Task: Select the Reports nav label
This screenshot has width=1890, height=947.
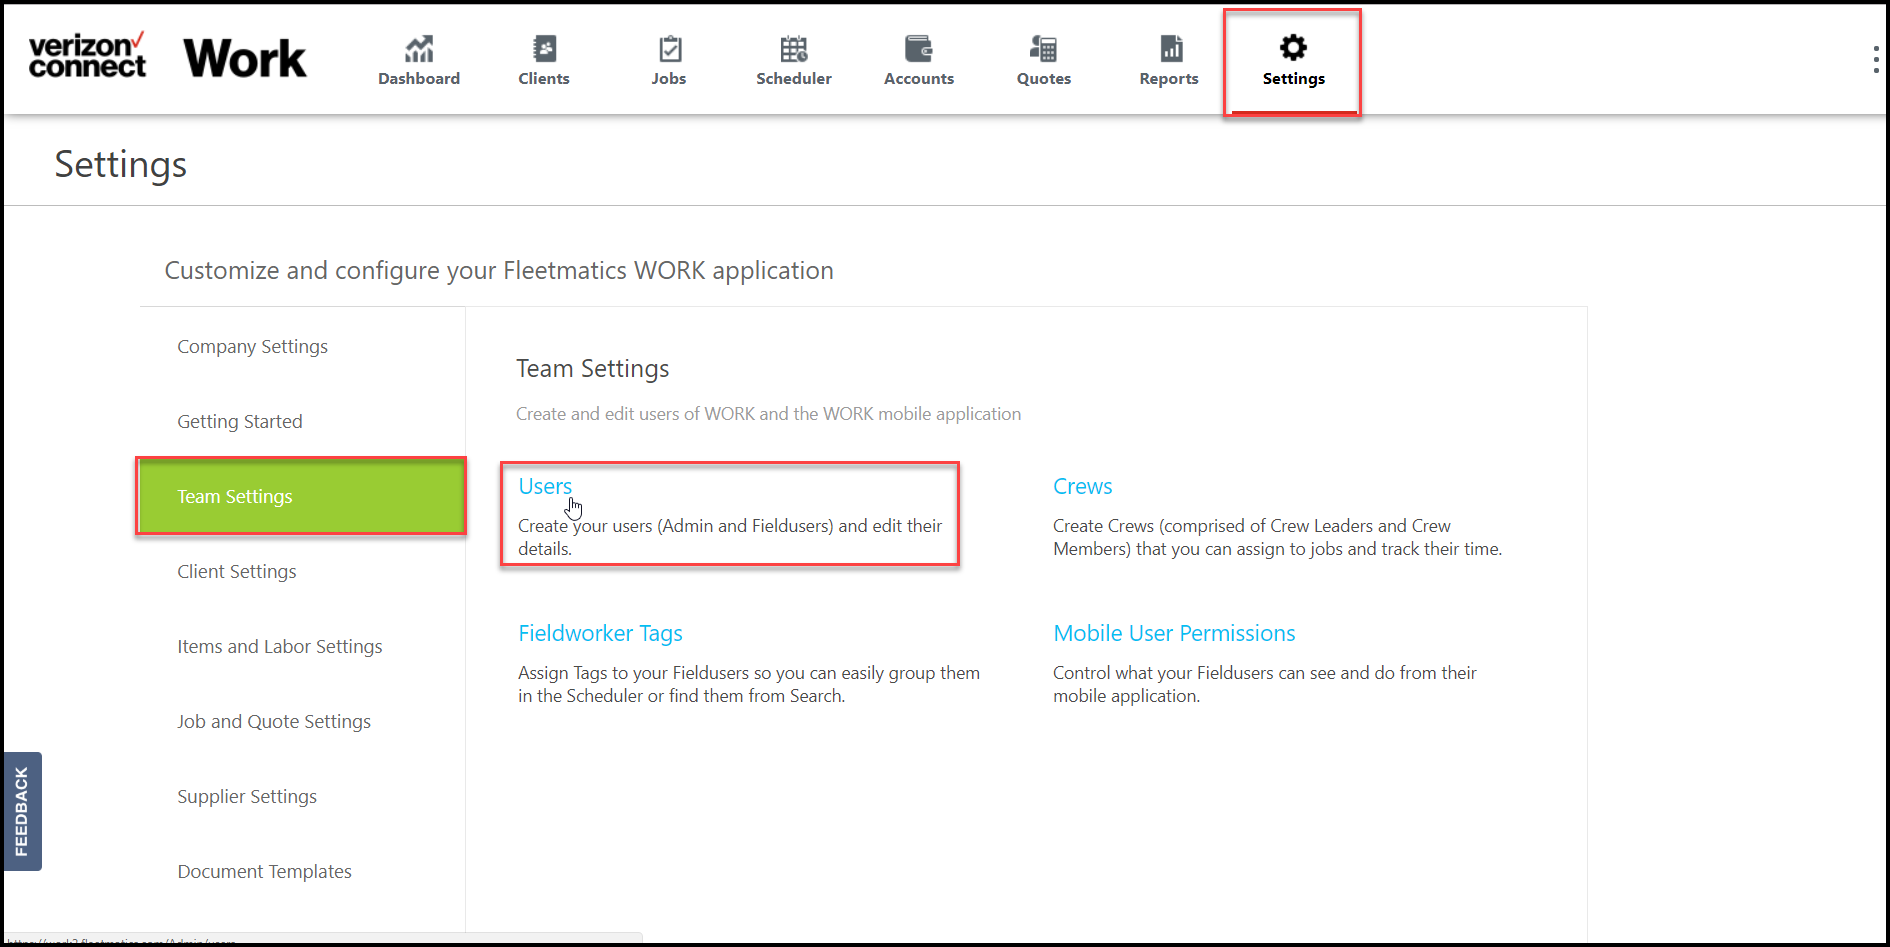Action: pos(1169,79)
